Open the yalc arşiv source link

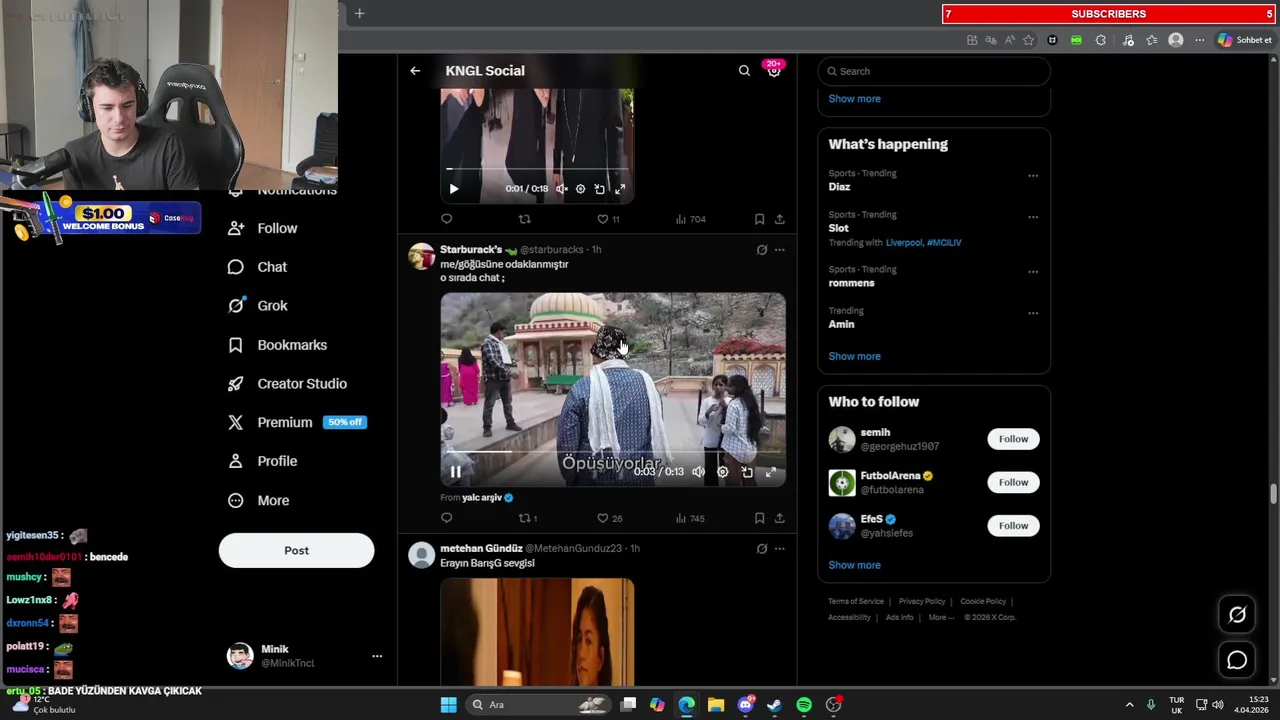coord(487,498)
